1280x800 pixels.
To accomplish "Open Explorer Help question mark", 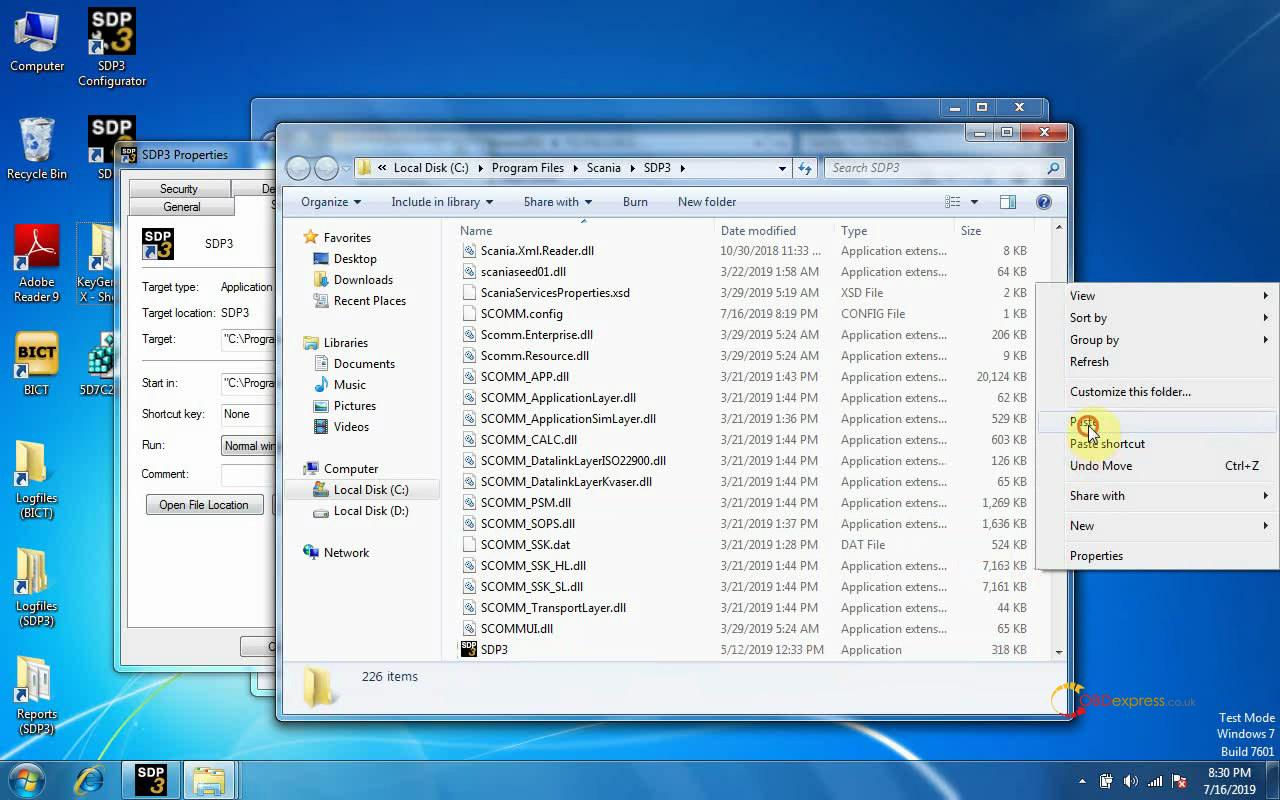I will (x=1044, y=202).
